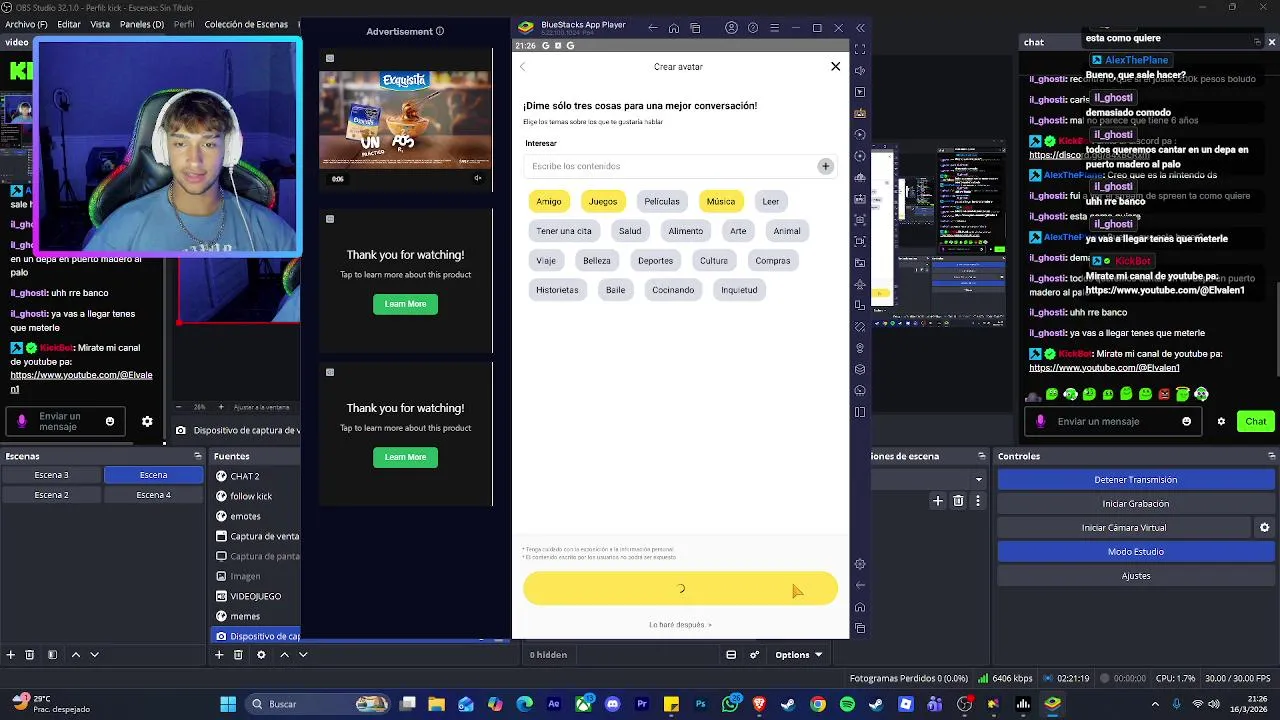Switch to Escena 2 in scenes list
Image resolution: width=1280 pixels, height=720 pixels.
tap(52, 495)
